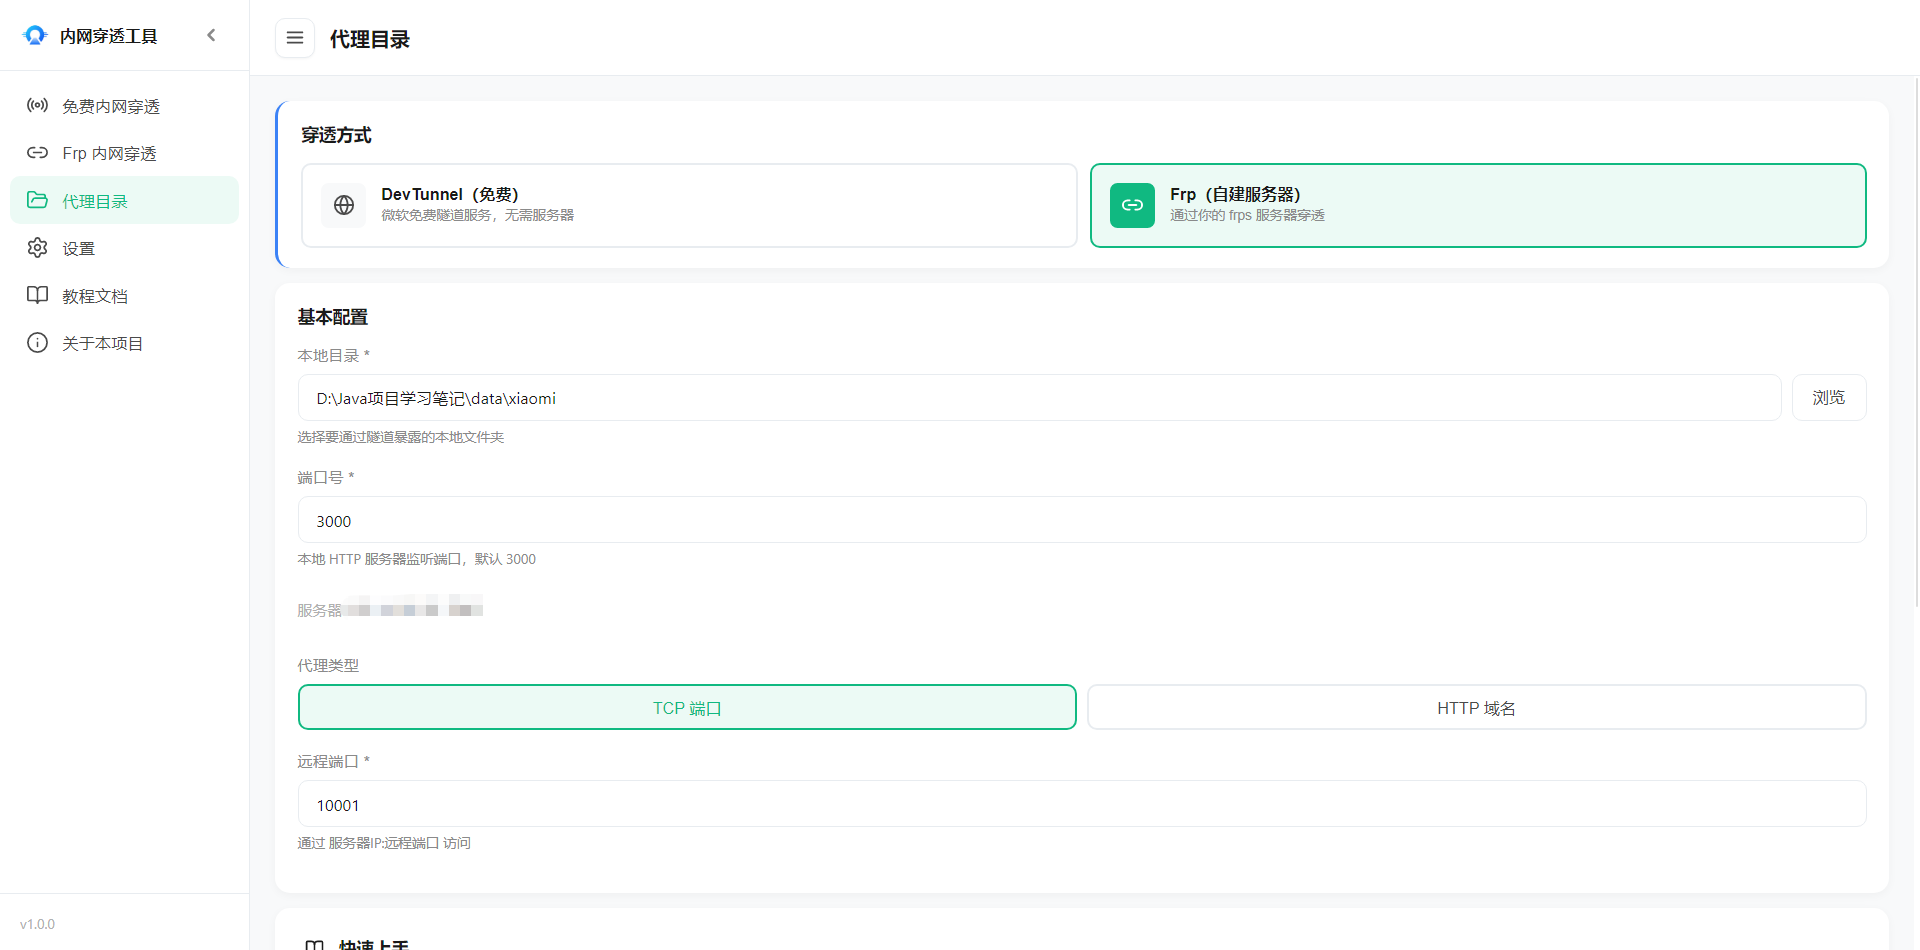Open 设置 via the gear icon
The width and height of the screenshot is (1920, 950).
pyautogui.click(x=37, y=247)
